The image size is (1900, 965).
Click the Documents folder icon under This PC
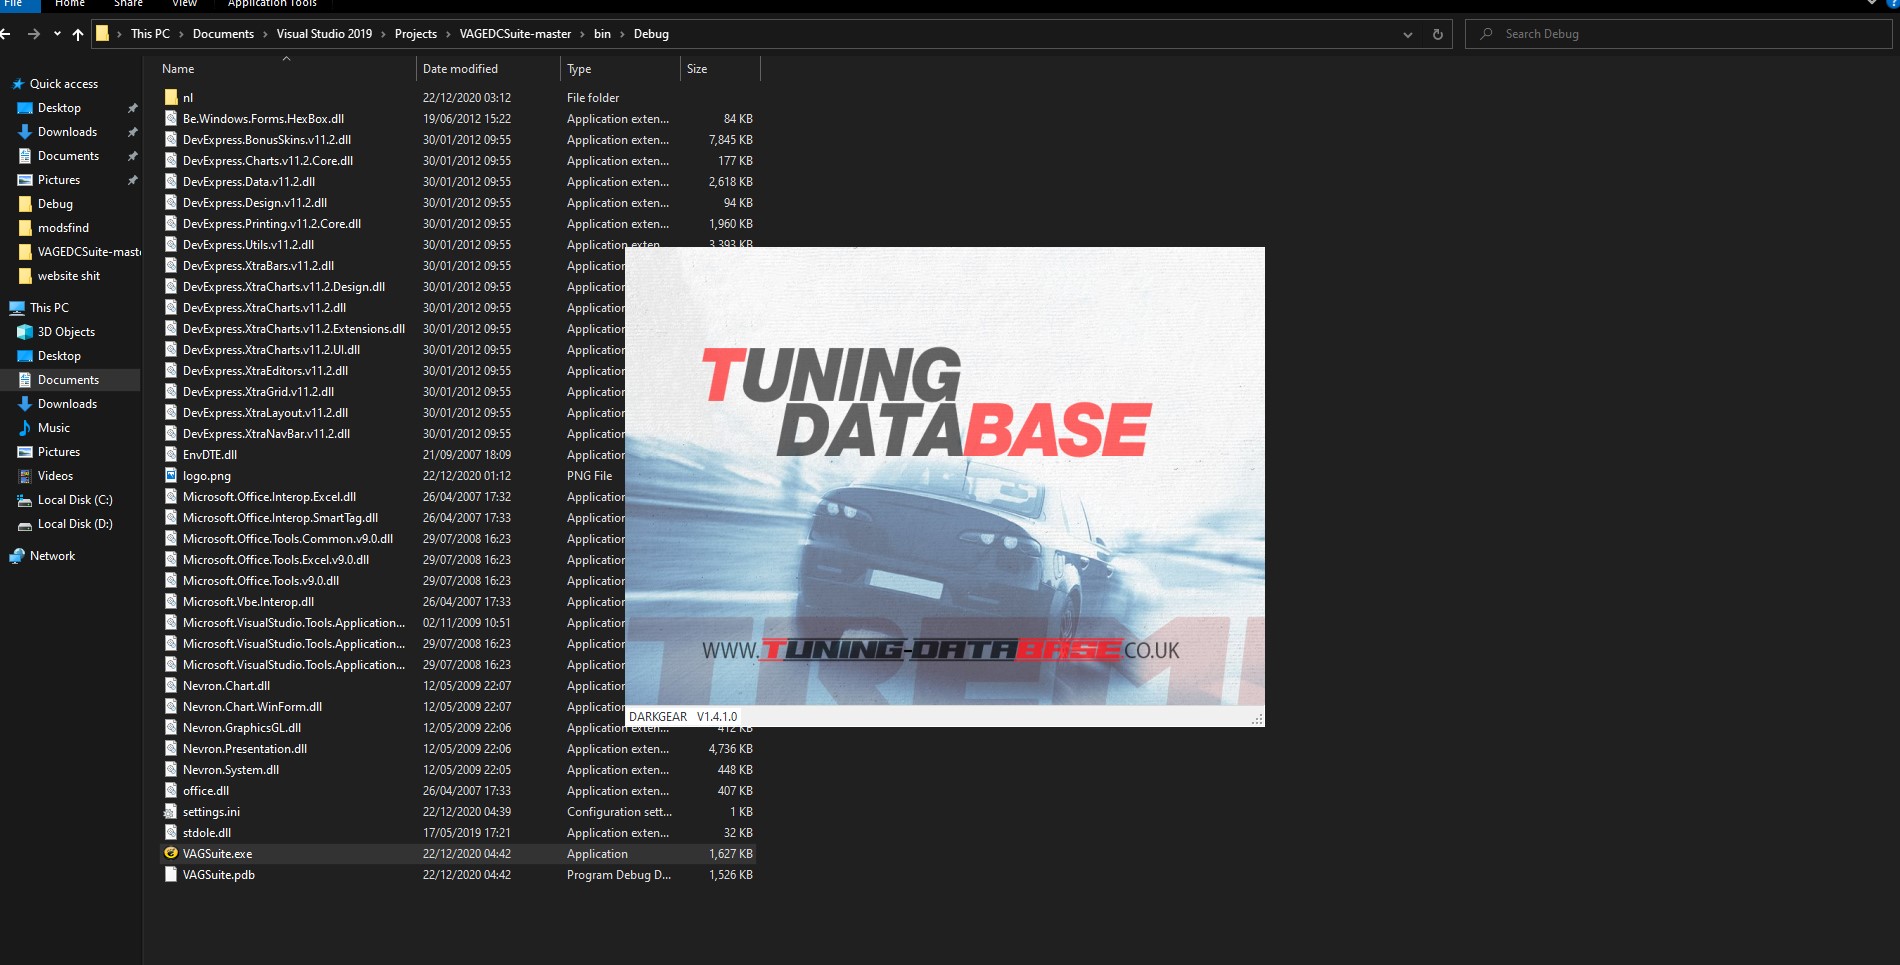[25, 380]
